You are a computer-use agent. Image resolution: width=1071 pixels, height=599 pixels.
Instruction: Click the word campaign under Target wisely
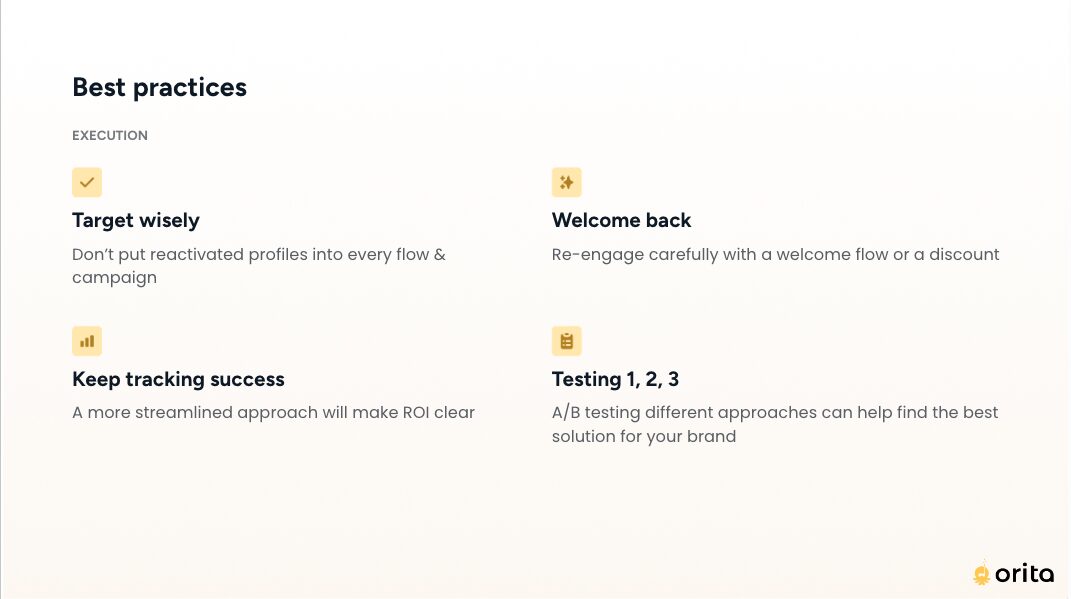115,278
